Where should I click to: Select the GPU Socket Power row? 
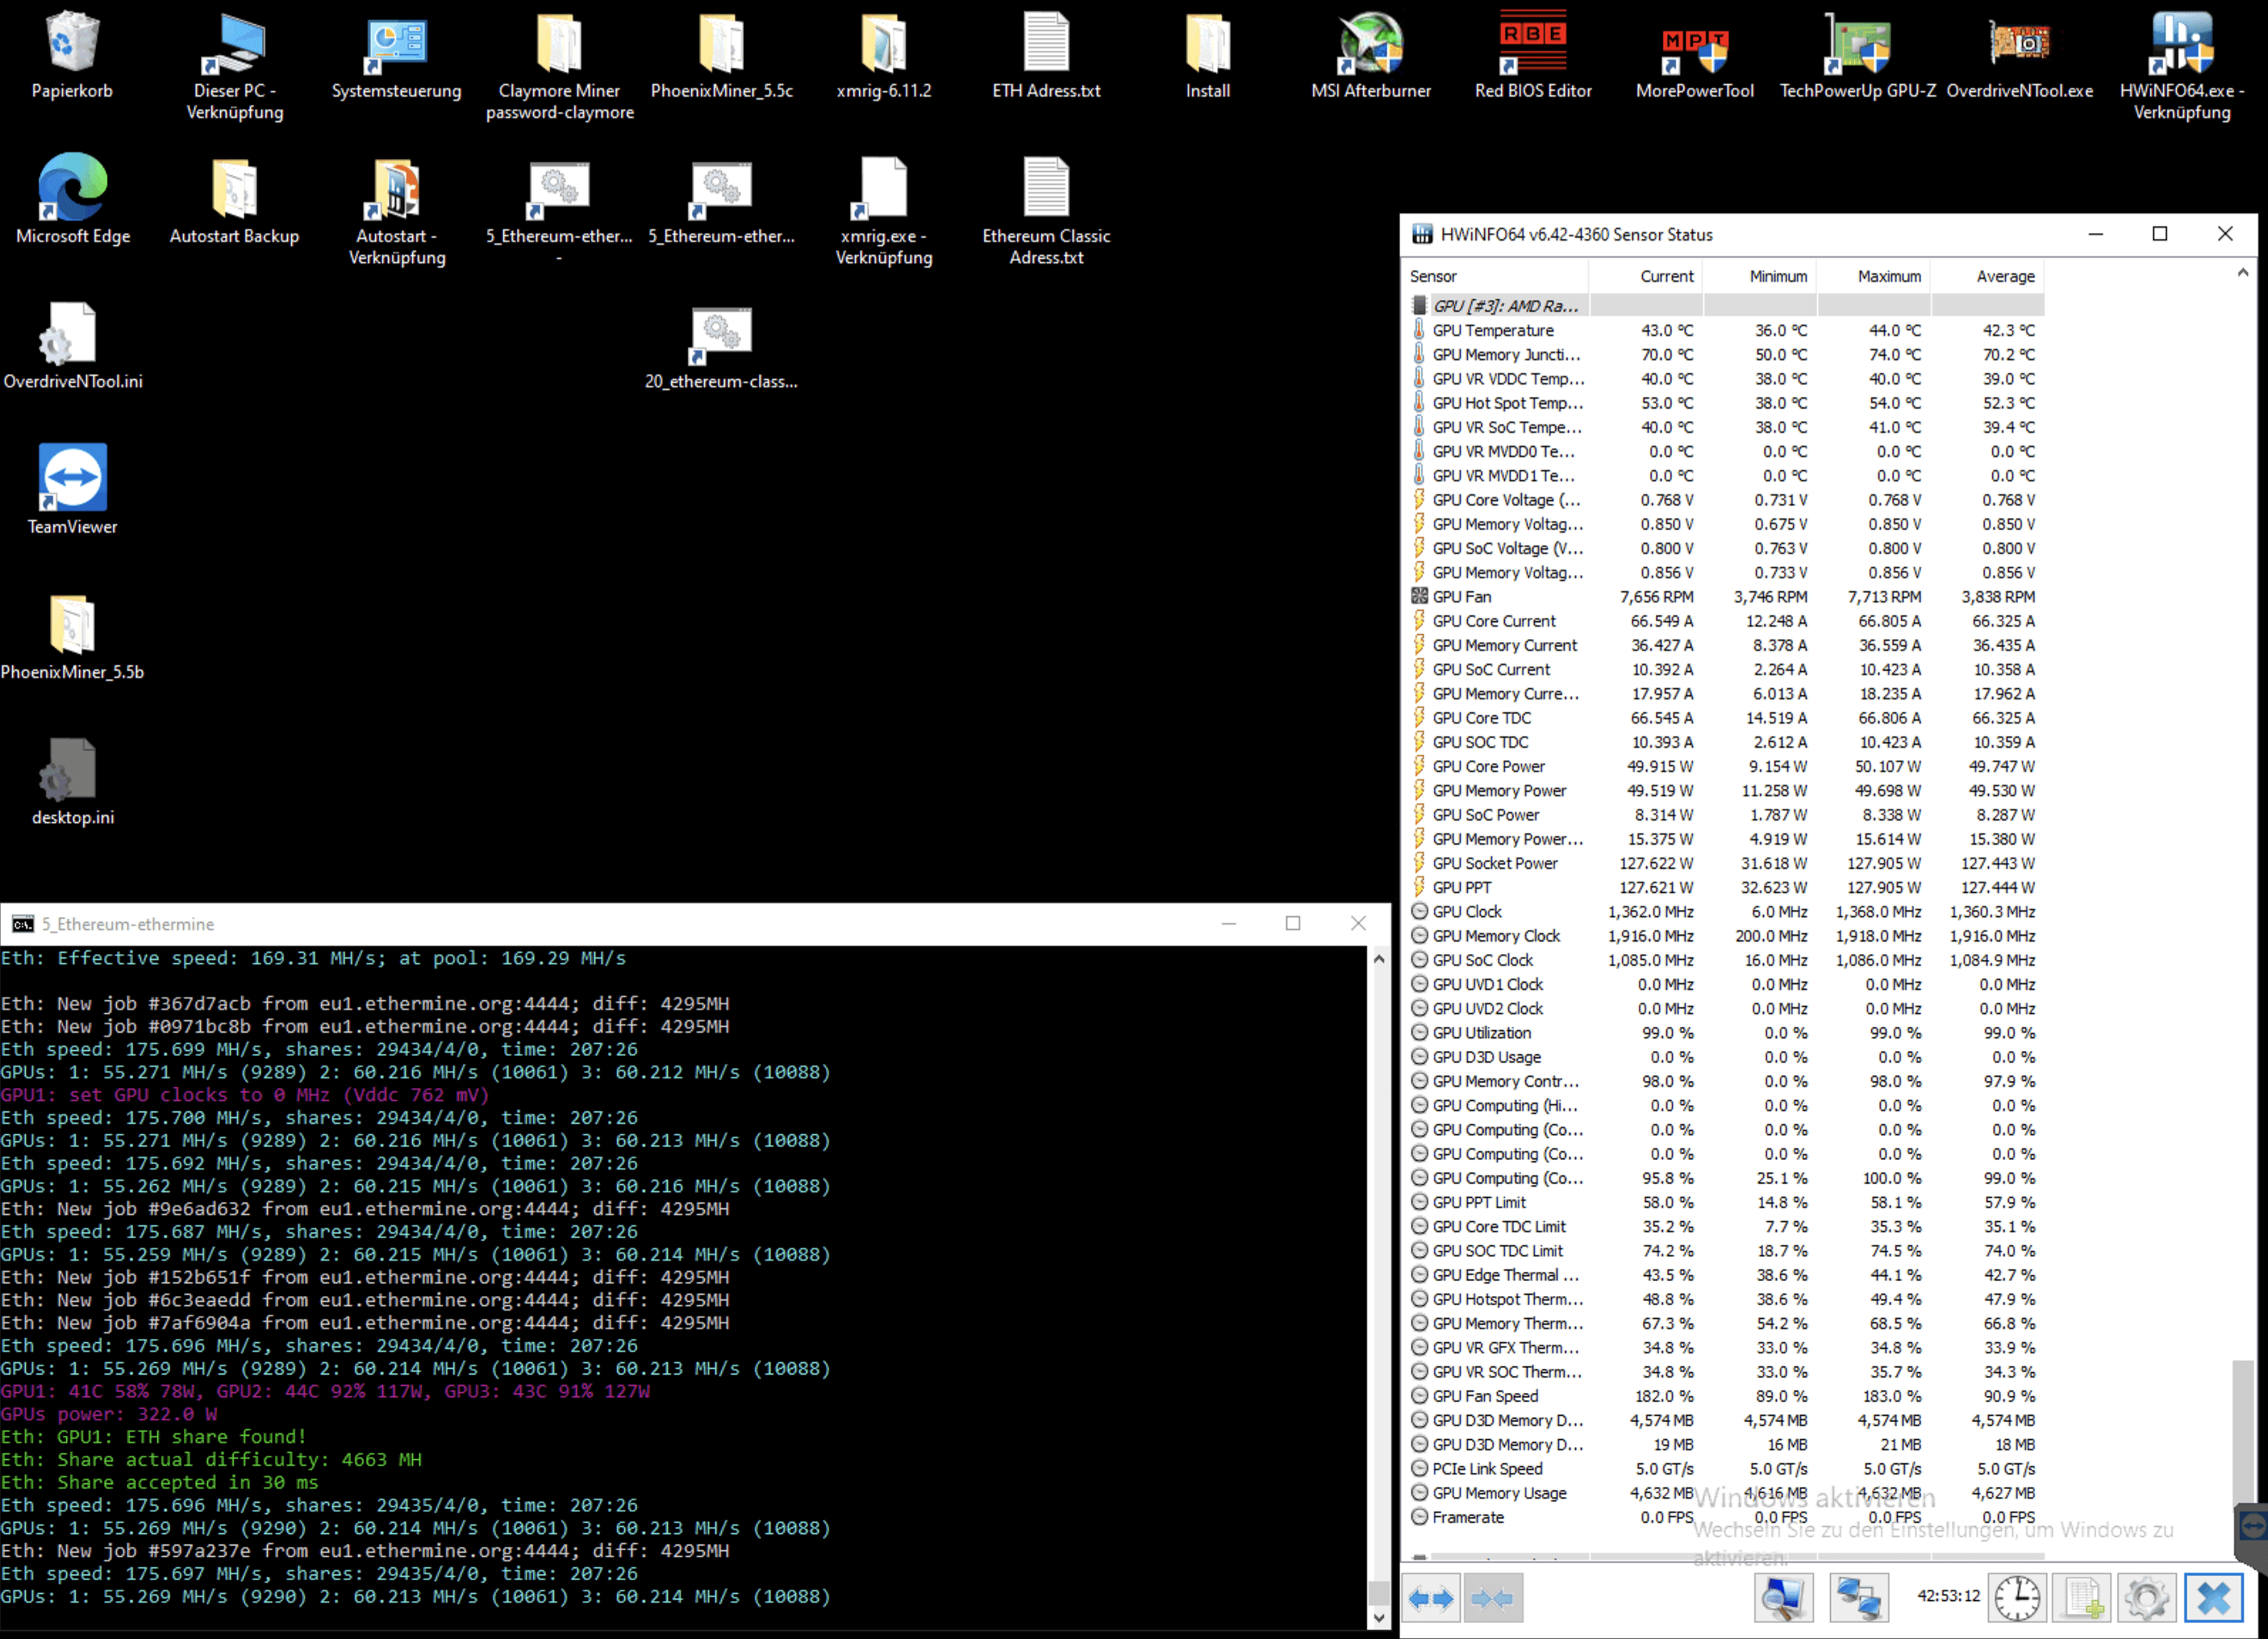[1725, 863]
